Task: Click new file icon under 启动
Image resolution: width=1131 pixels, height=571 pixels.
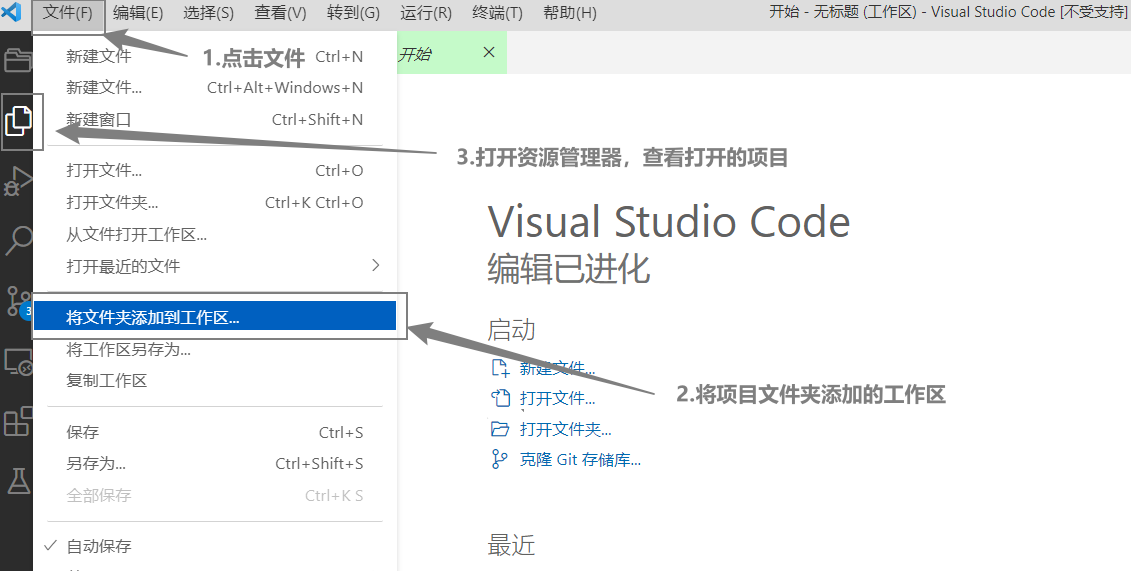Action: [501, 368]
